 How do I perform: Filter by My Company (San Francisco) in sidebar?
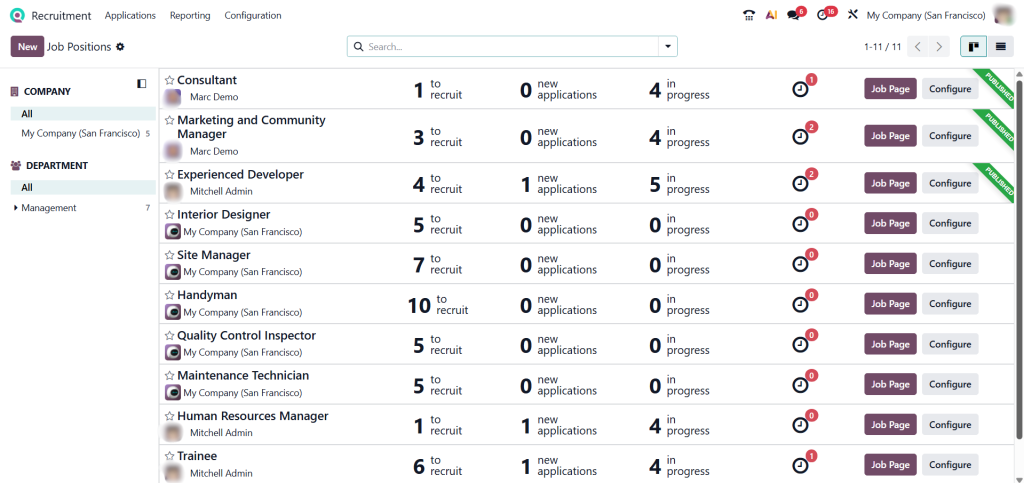83,133
